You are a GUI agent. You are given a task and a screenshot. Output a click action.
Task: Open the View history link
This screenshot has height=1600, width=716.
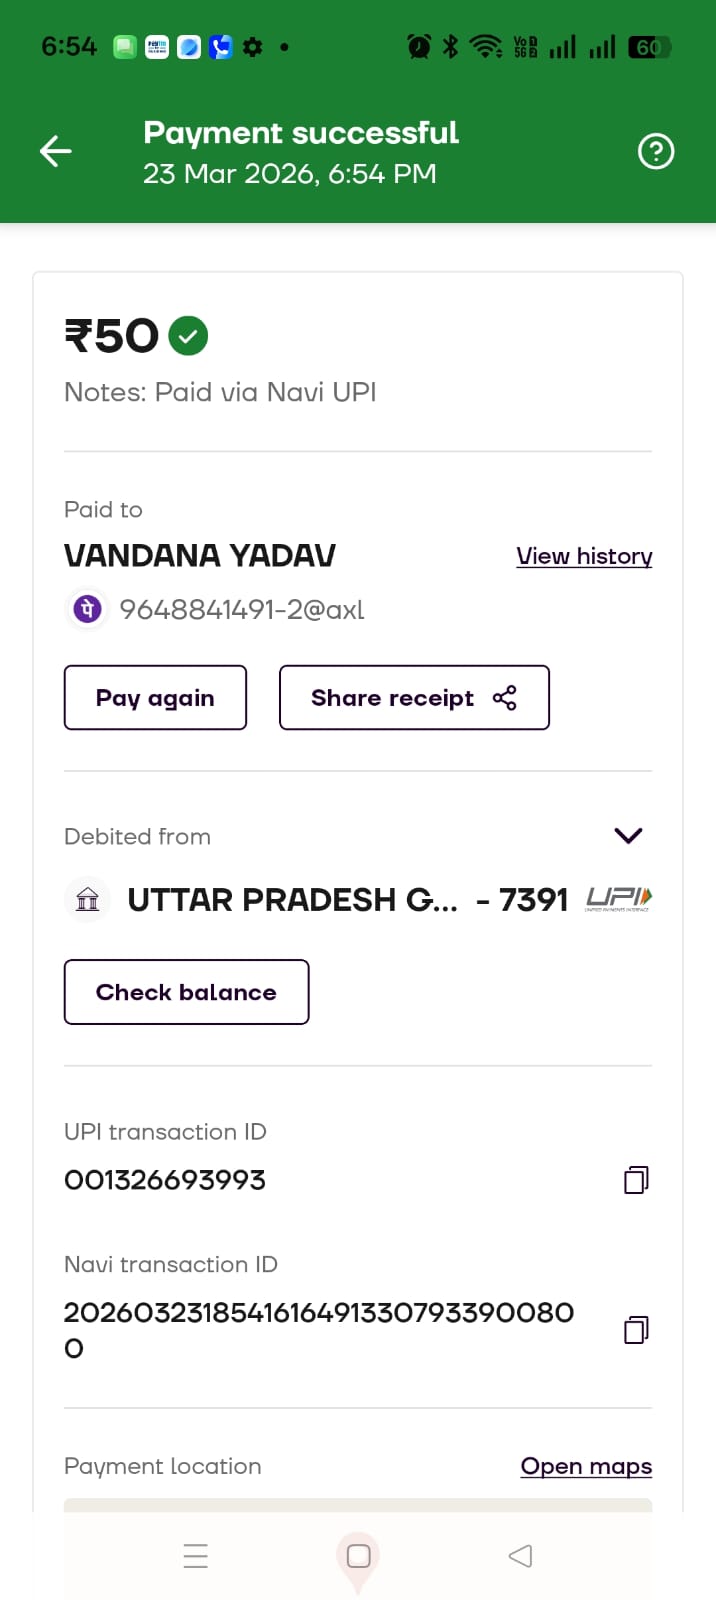[x=584, y=556]
